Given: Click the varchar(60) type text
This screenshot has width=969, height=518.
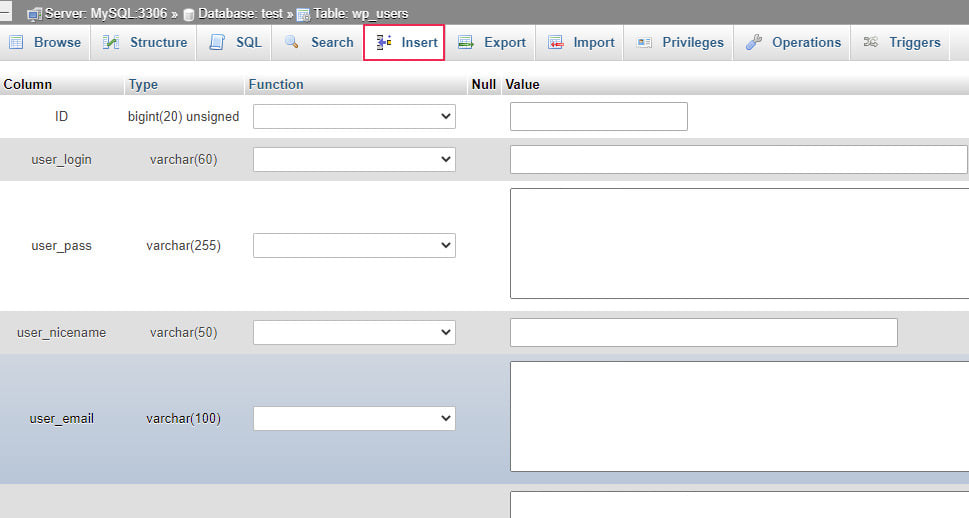Looking at the screenshot, I should 184,159.
